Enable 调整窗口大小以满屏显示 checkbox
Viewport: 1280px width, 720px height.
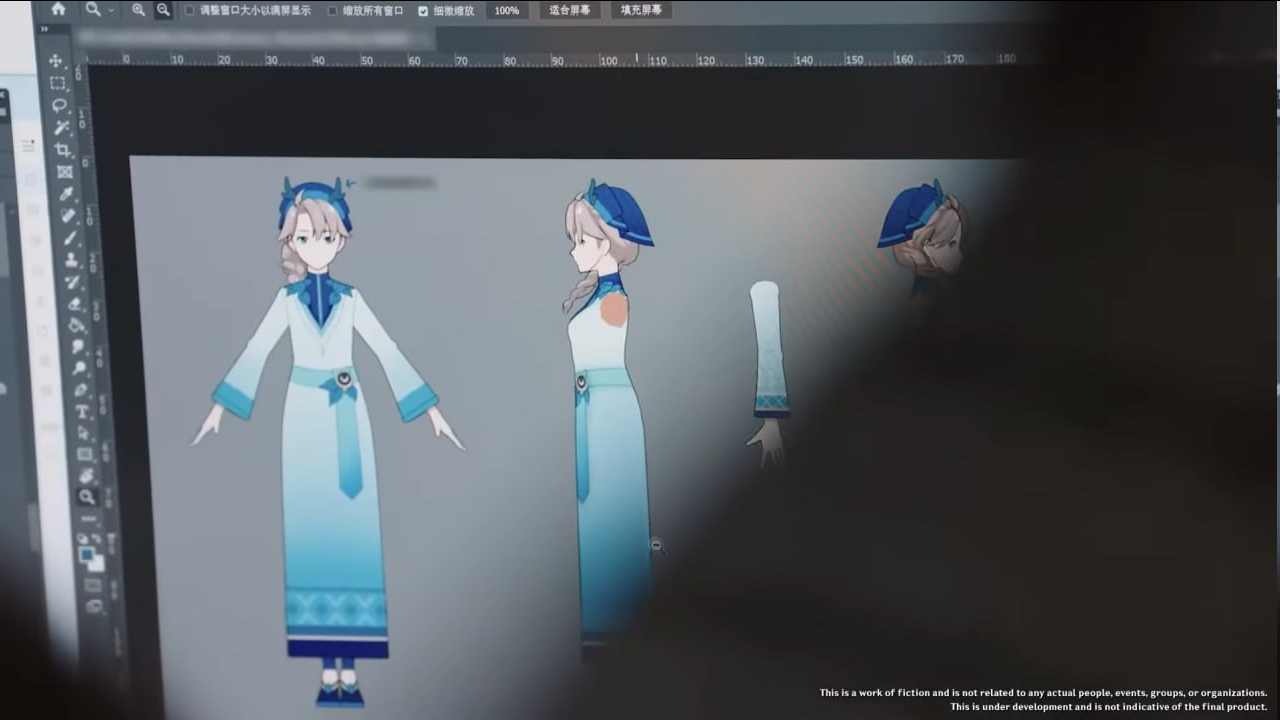point(190,11)
